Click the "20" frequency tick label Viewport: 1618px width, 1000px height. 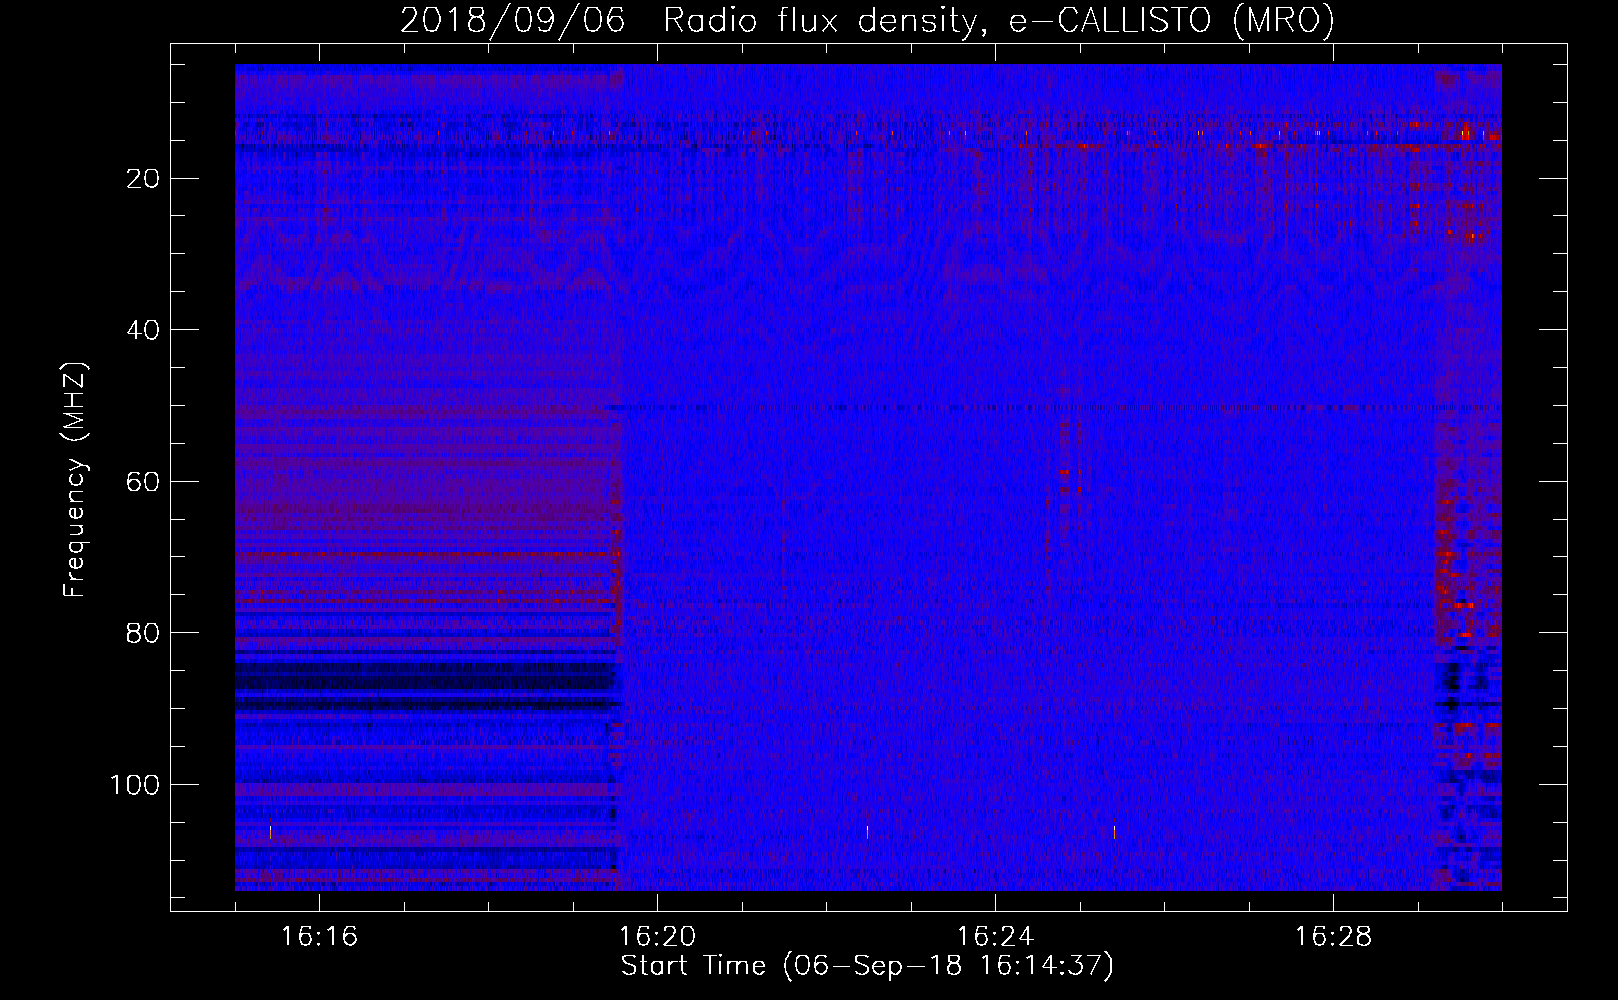point(143,179)
